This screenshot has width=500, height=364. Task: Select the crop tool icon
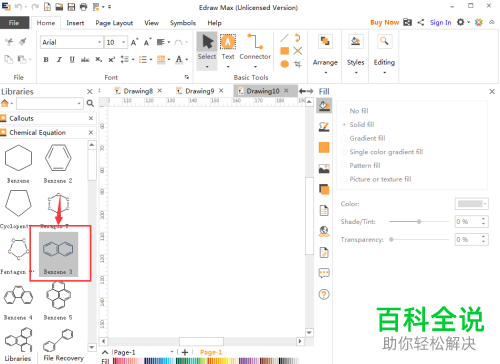coord(298,64)
